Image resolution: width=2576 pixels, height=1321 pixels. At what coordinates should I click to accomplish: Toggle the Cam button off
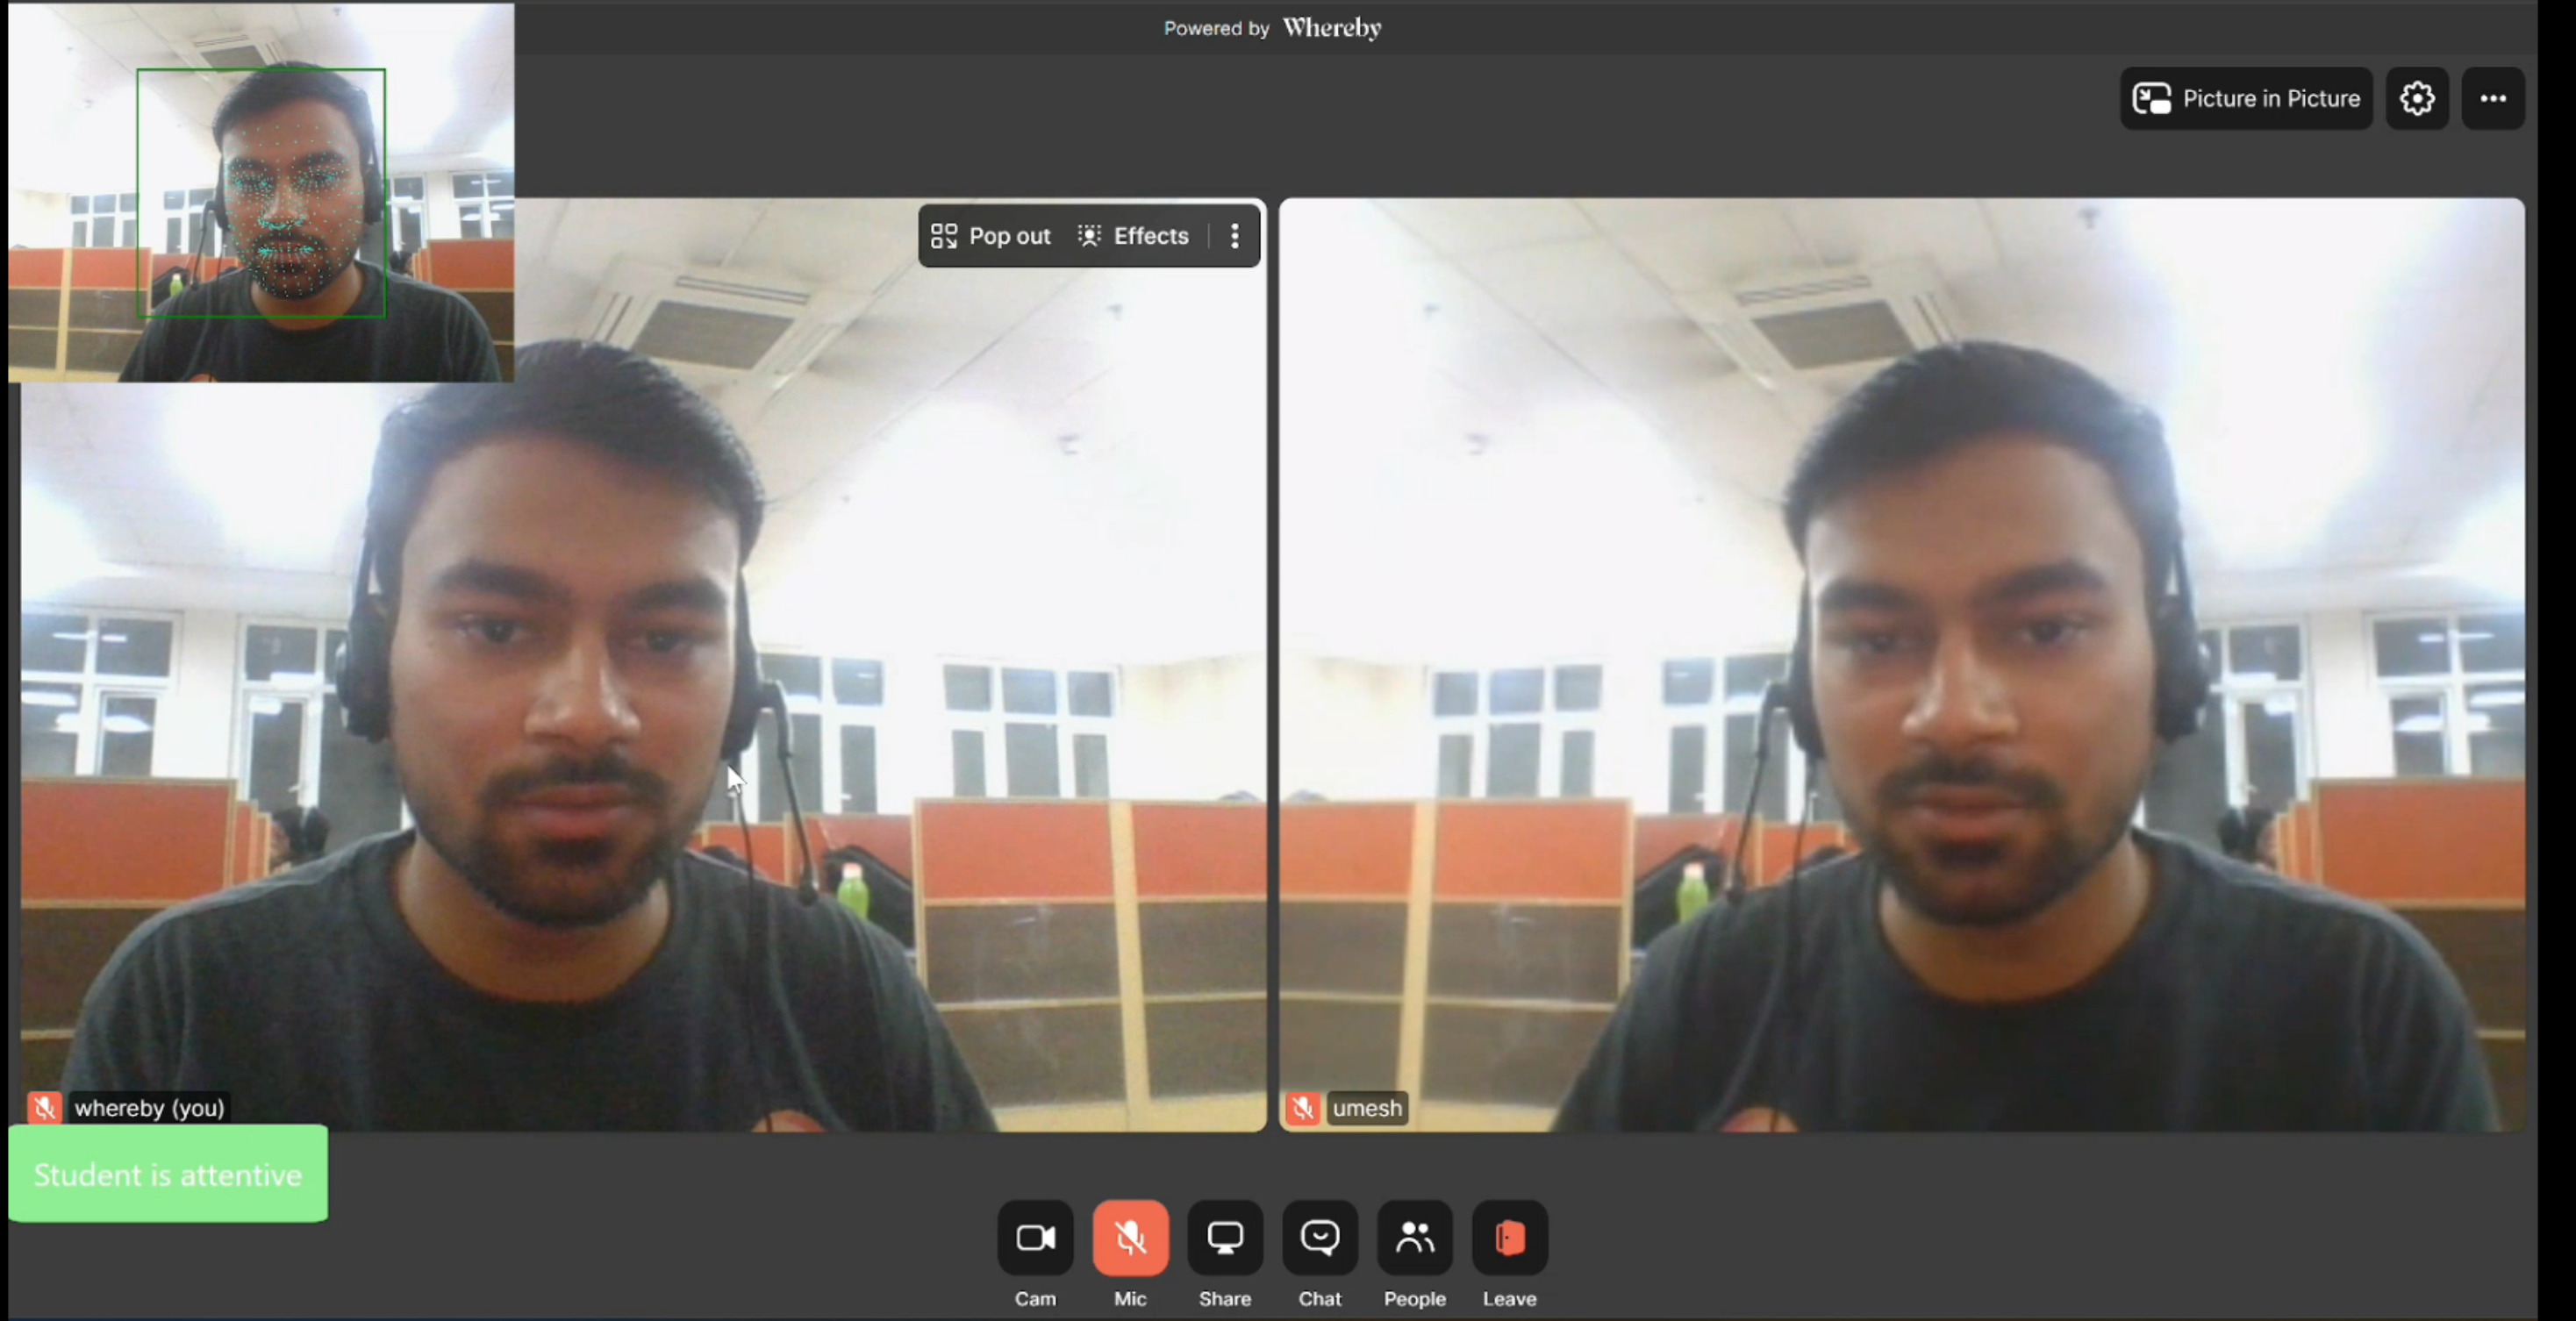1035,1238
